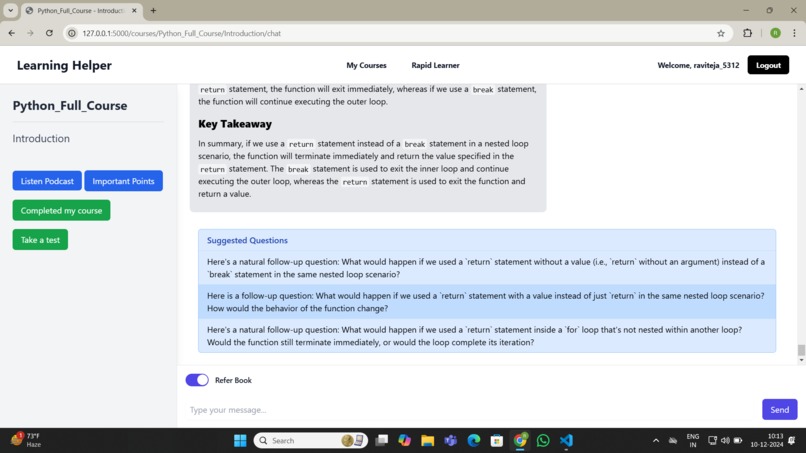Image resolution: width=806 pixels, height=453 pixels.
Task: Open Microsoft Store from the taskbar
Action: (497, 441)
